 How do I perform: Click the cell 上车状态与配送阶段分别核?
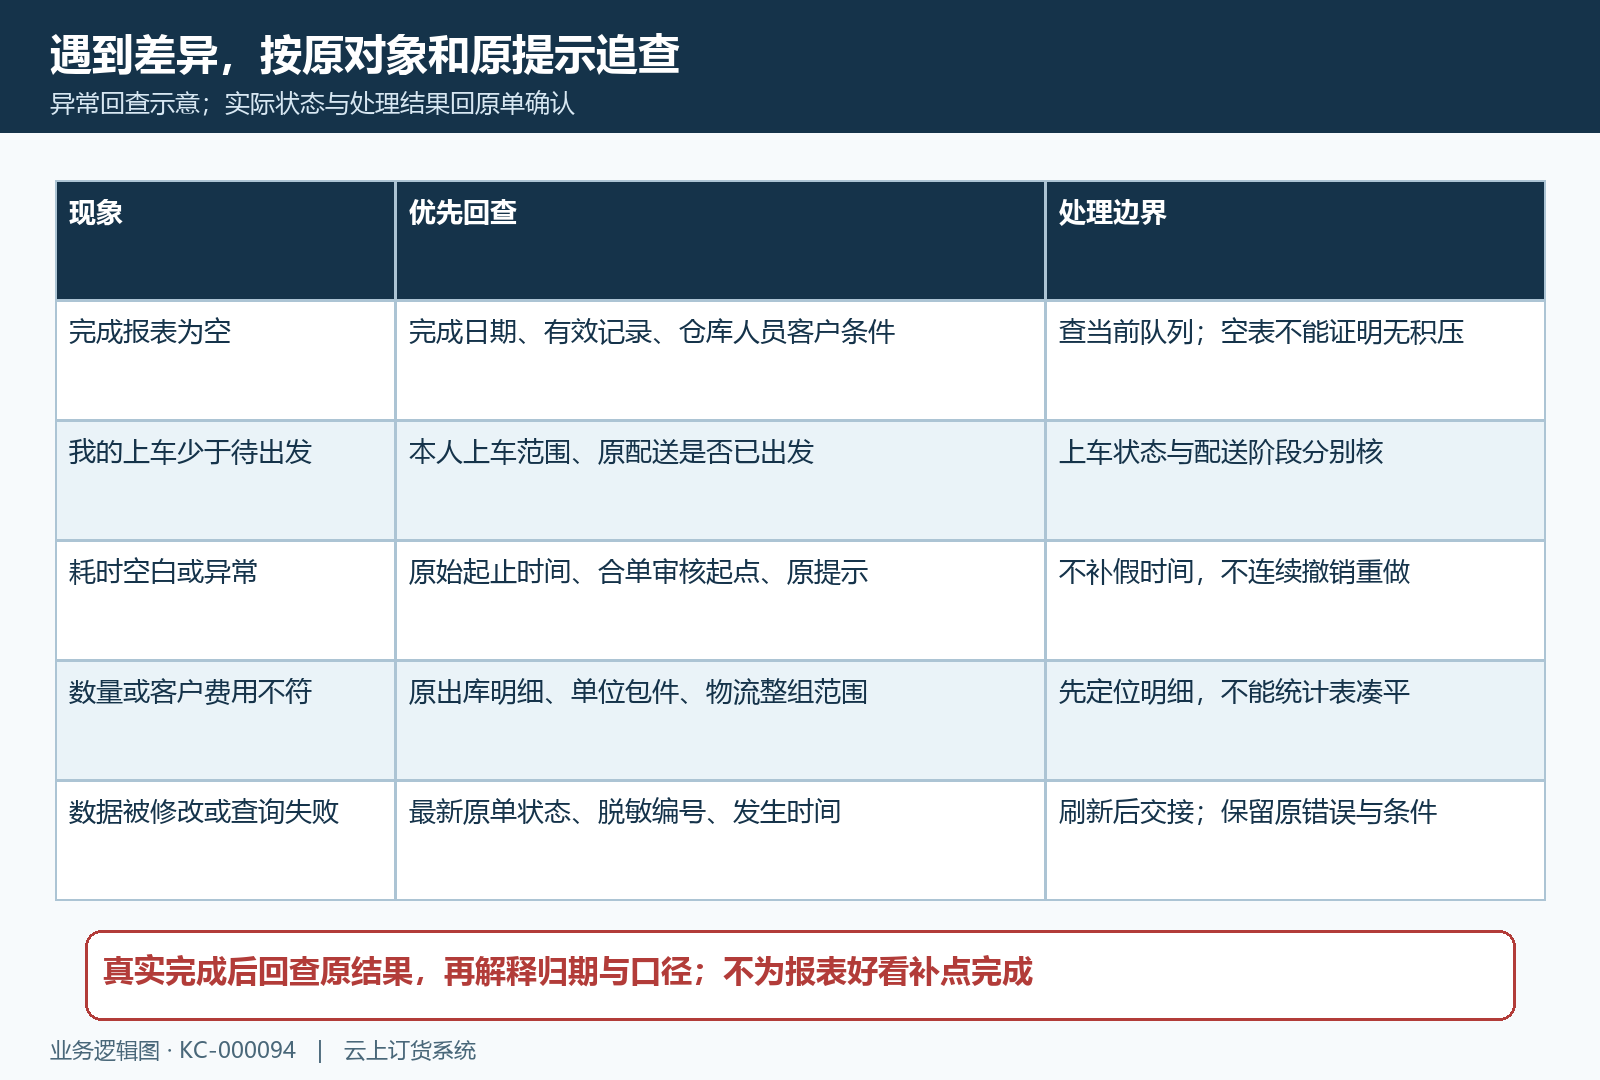[x=1295, y=480]
